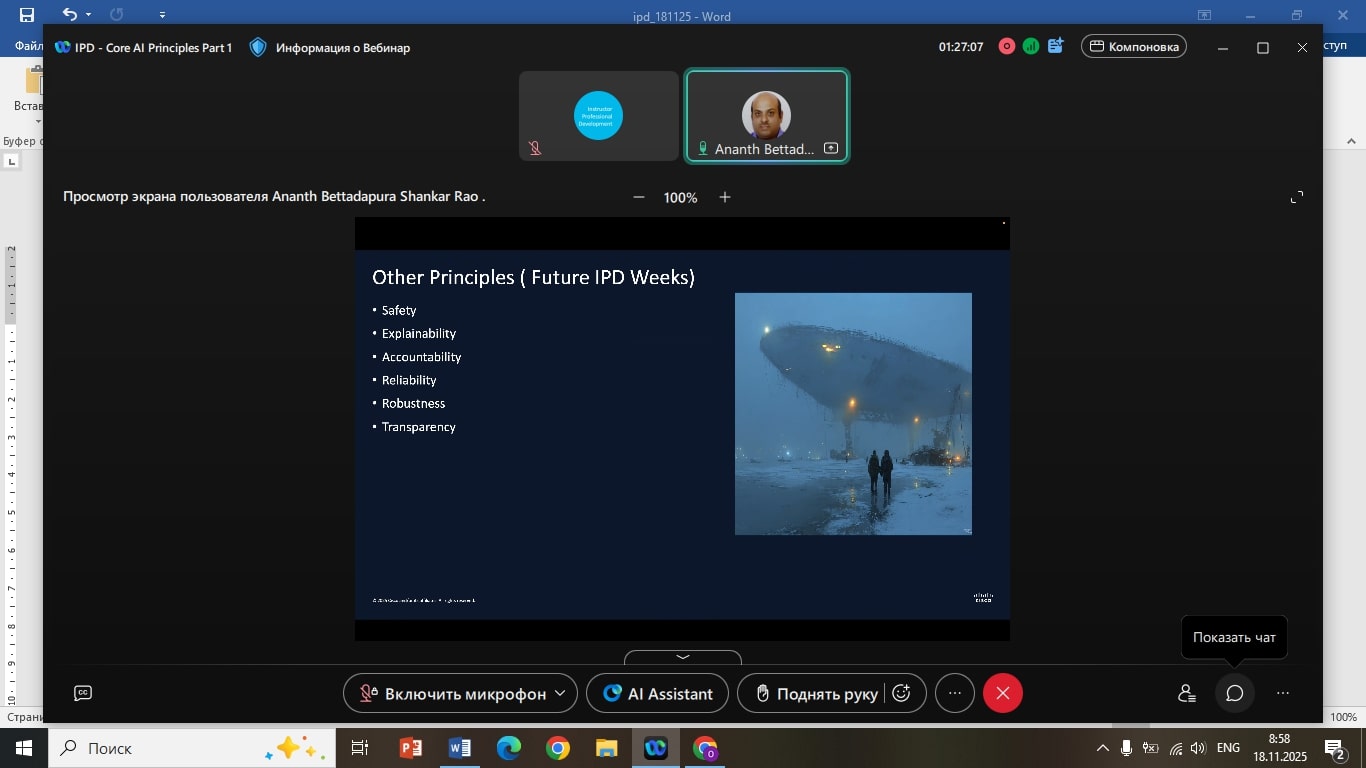
Task: Open the participants list icon
Action: [1186, 693]
